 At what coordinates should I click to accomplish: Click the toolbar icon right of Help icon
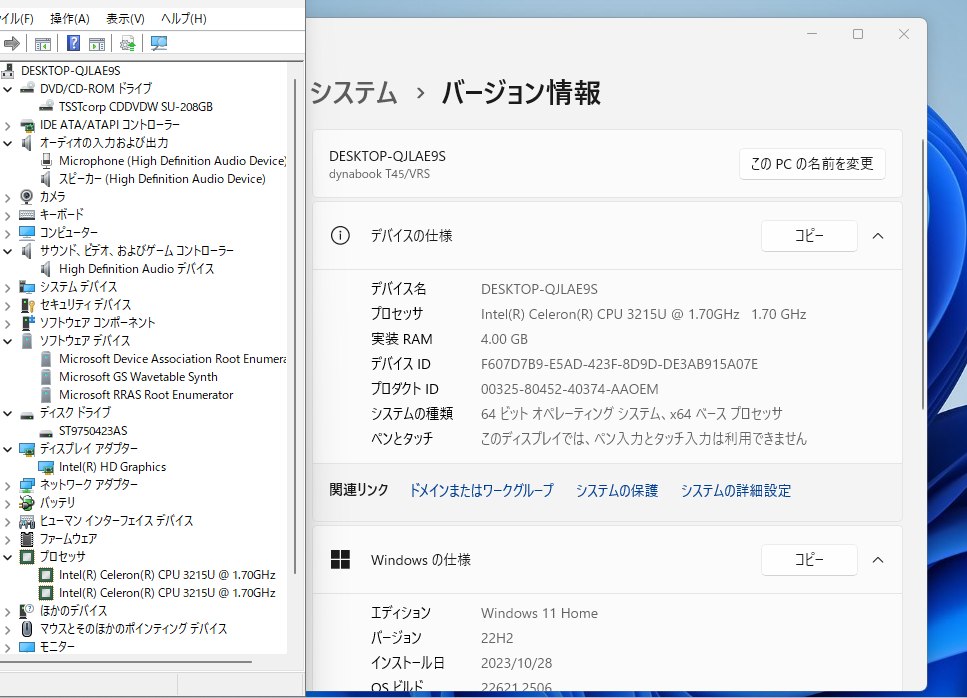point(97,44)
